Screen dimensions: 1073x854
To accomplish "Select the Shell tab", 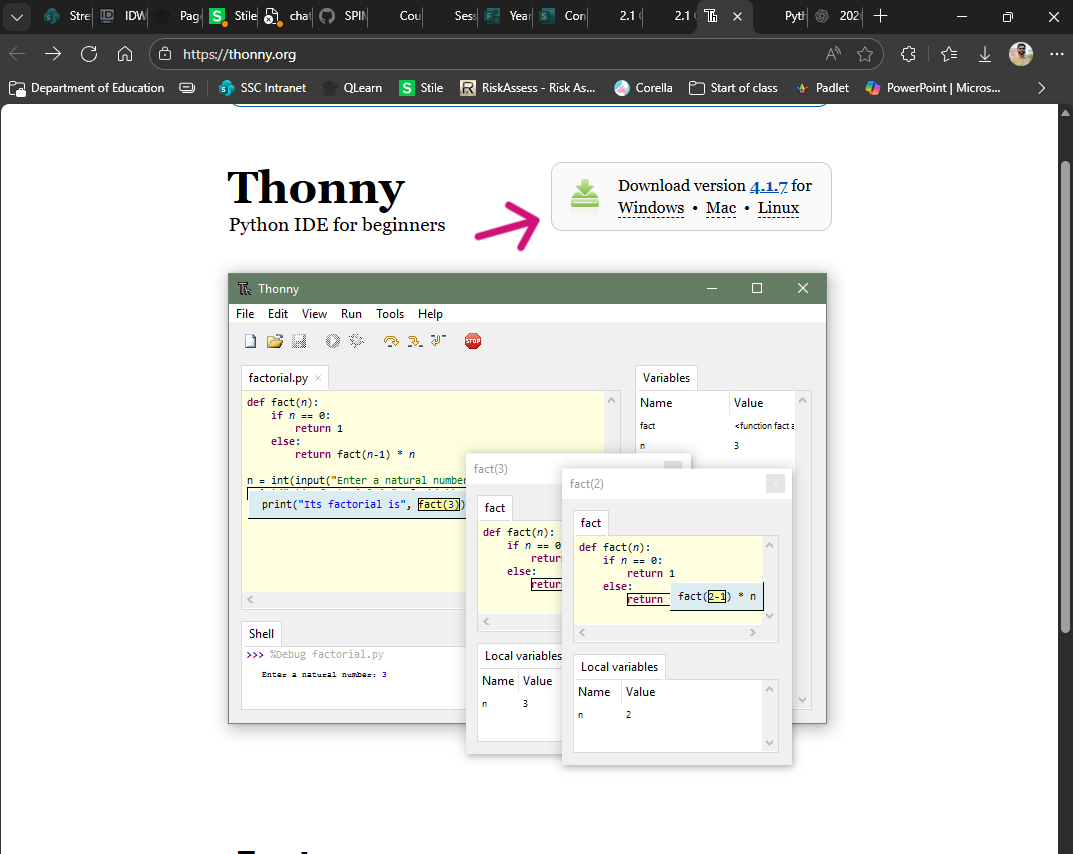I will point(261,633).
